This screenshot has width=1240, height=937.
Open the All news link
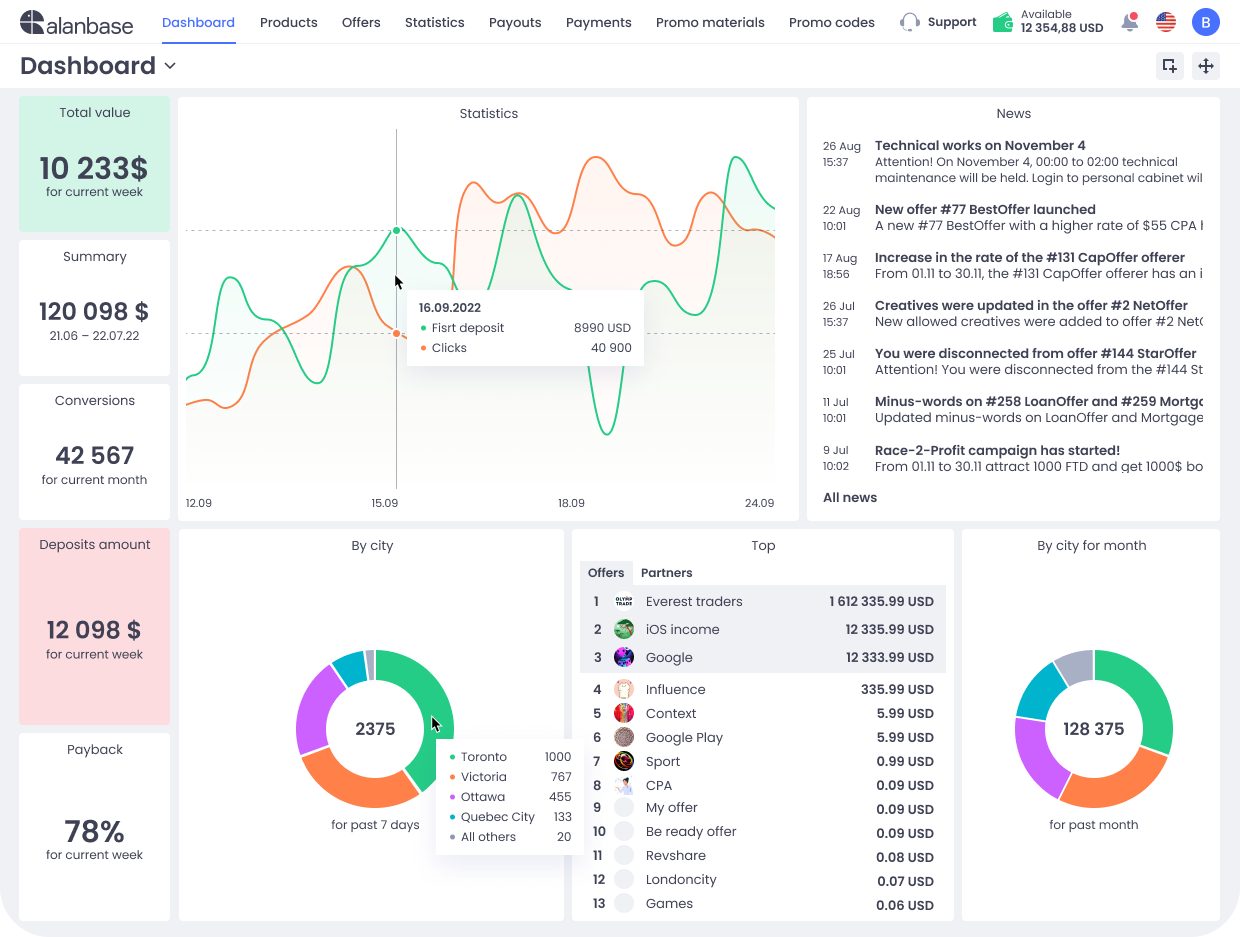tap(849, 497)
